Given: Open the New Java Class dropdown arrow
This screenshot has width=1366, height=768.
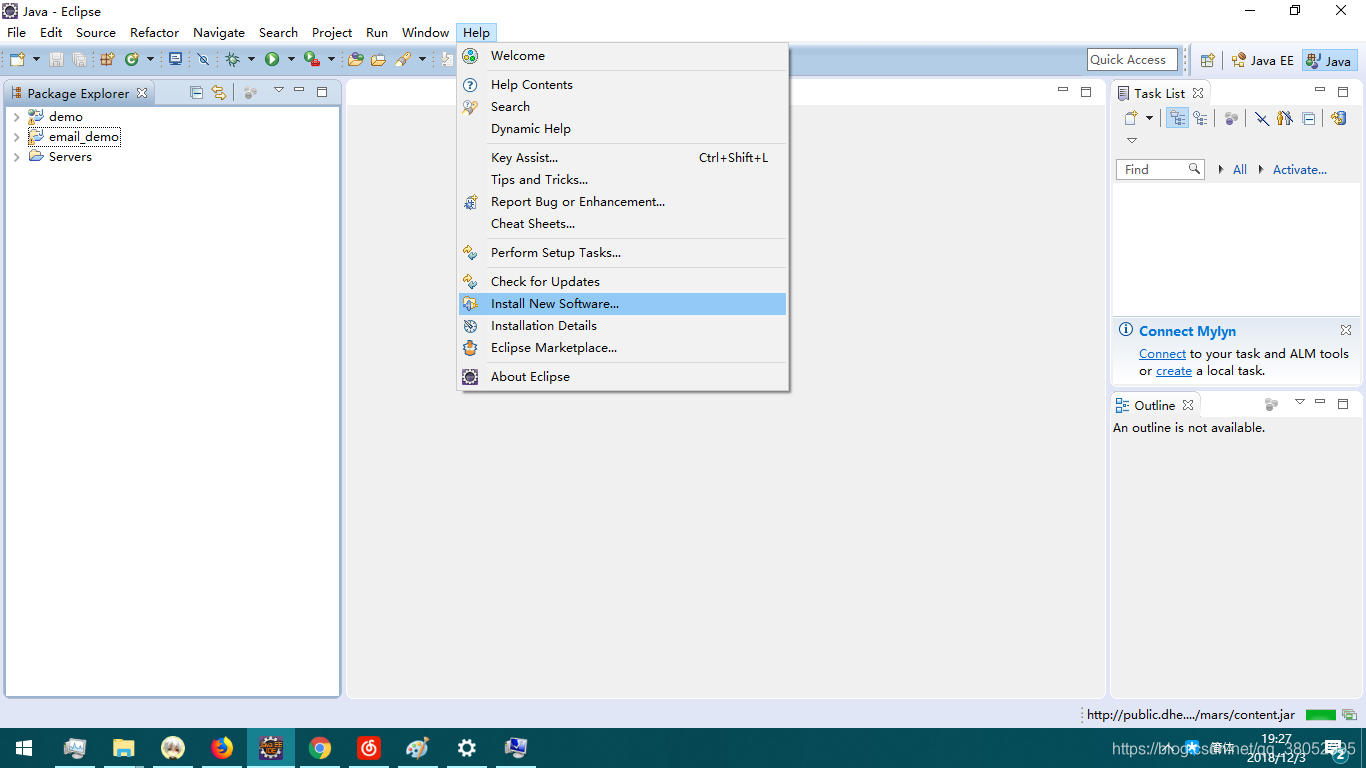Looking at the screenshot, I should pos(150,60).
